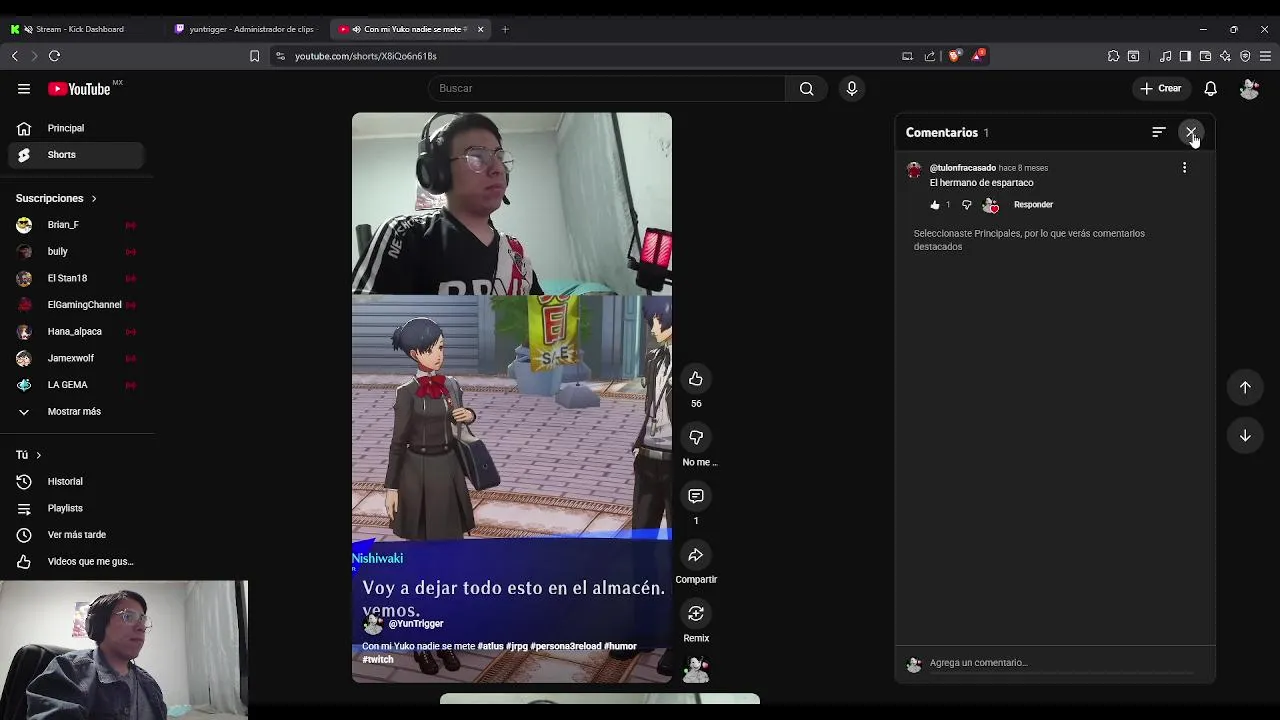Open Historial in the sidebar

[78, 482]
